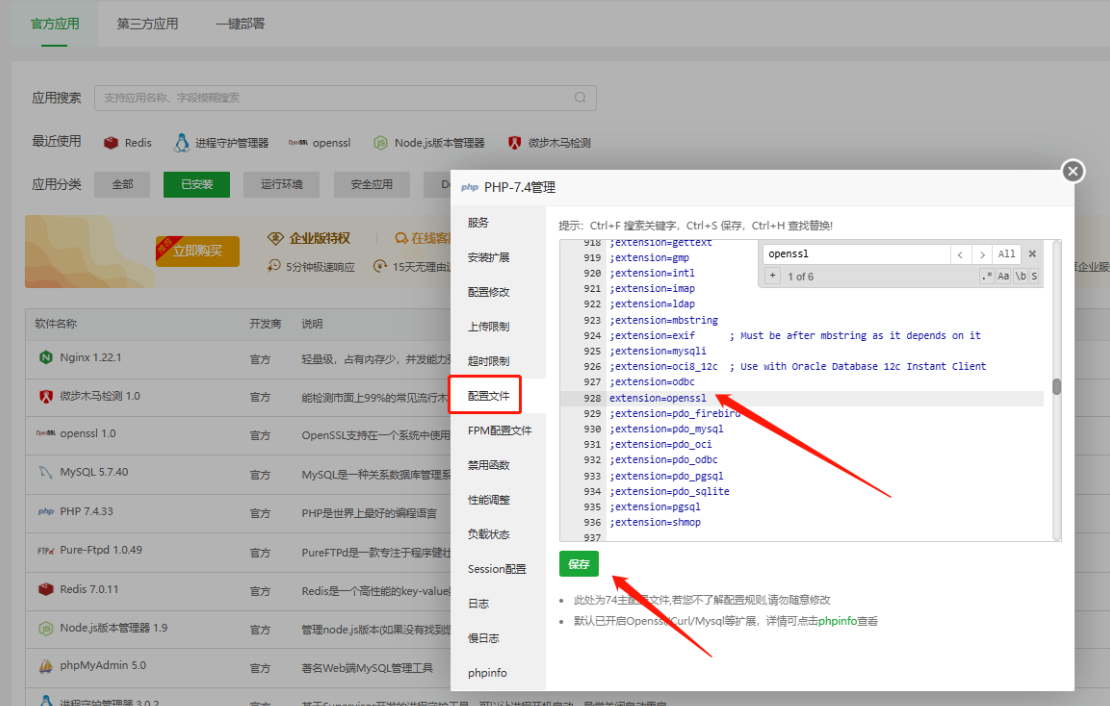Close the editor search box
Image resolution: width=1110 pixels, height=706 pixels.
[1032, 254]
